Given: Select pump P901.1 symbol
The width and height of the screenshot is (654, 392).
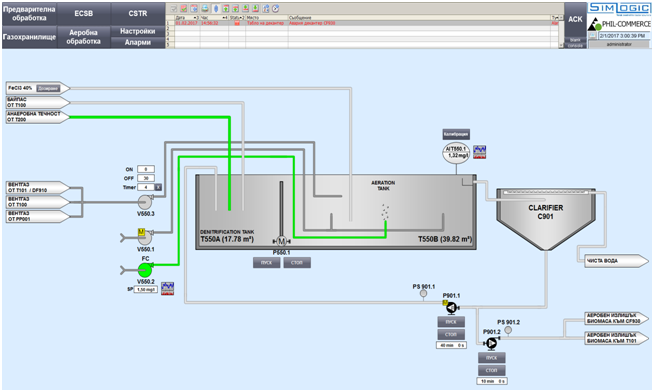Looking at the screenshot, I should click(451, 308).
